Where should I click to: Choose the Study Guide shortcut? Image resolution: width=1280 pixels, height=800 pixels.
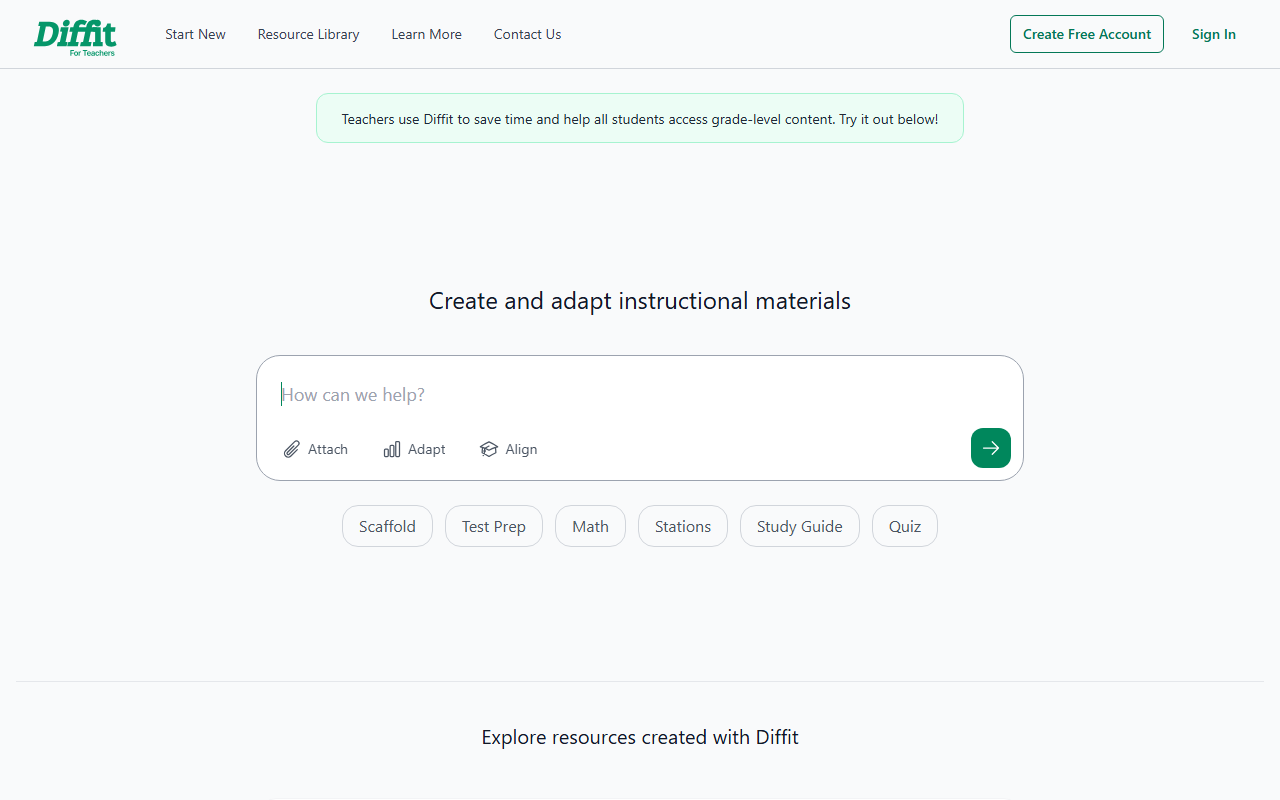tap(799, 526)
